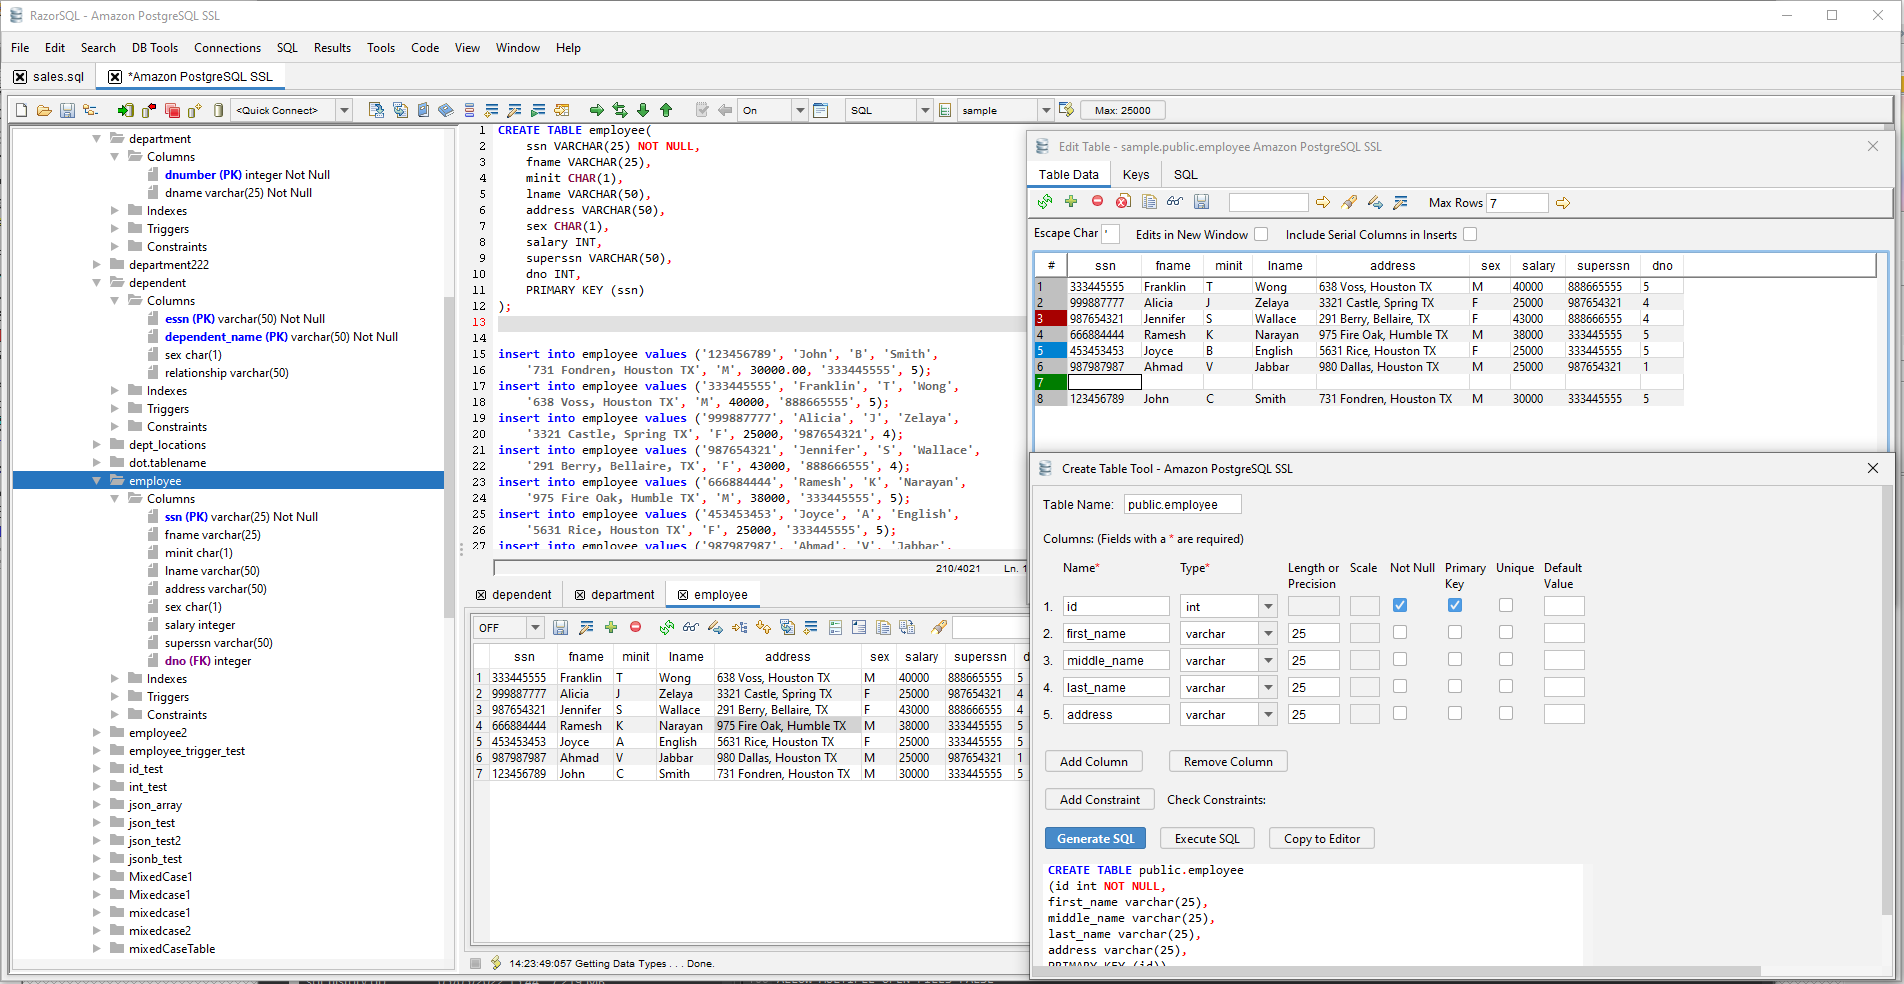Click the green refresh icon in Edit Table toolbar
Screen dimensions: 1904x984
click(x=1045, y=202)
